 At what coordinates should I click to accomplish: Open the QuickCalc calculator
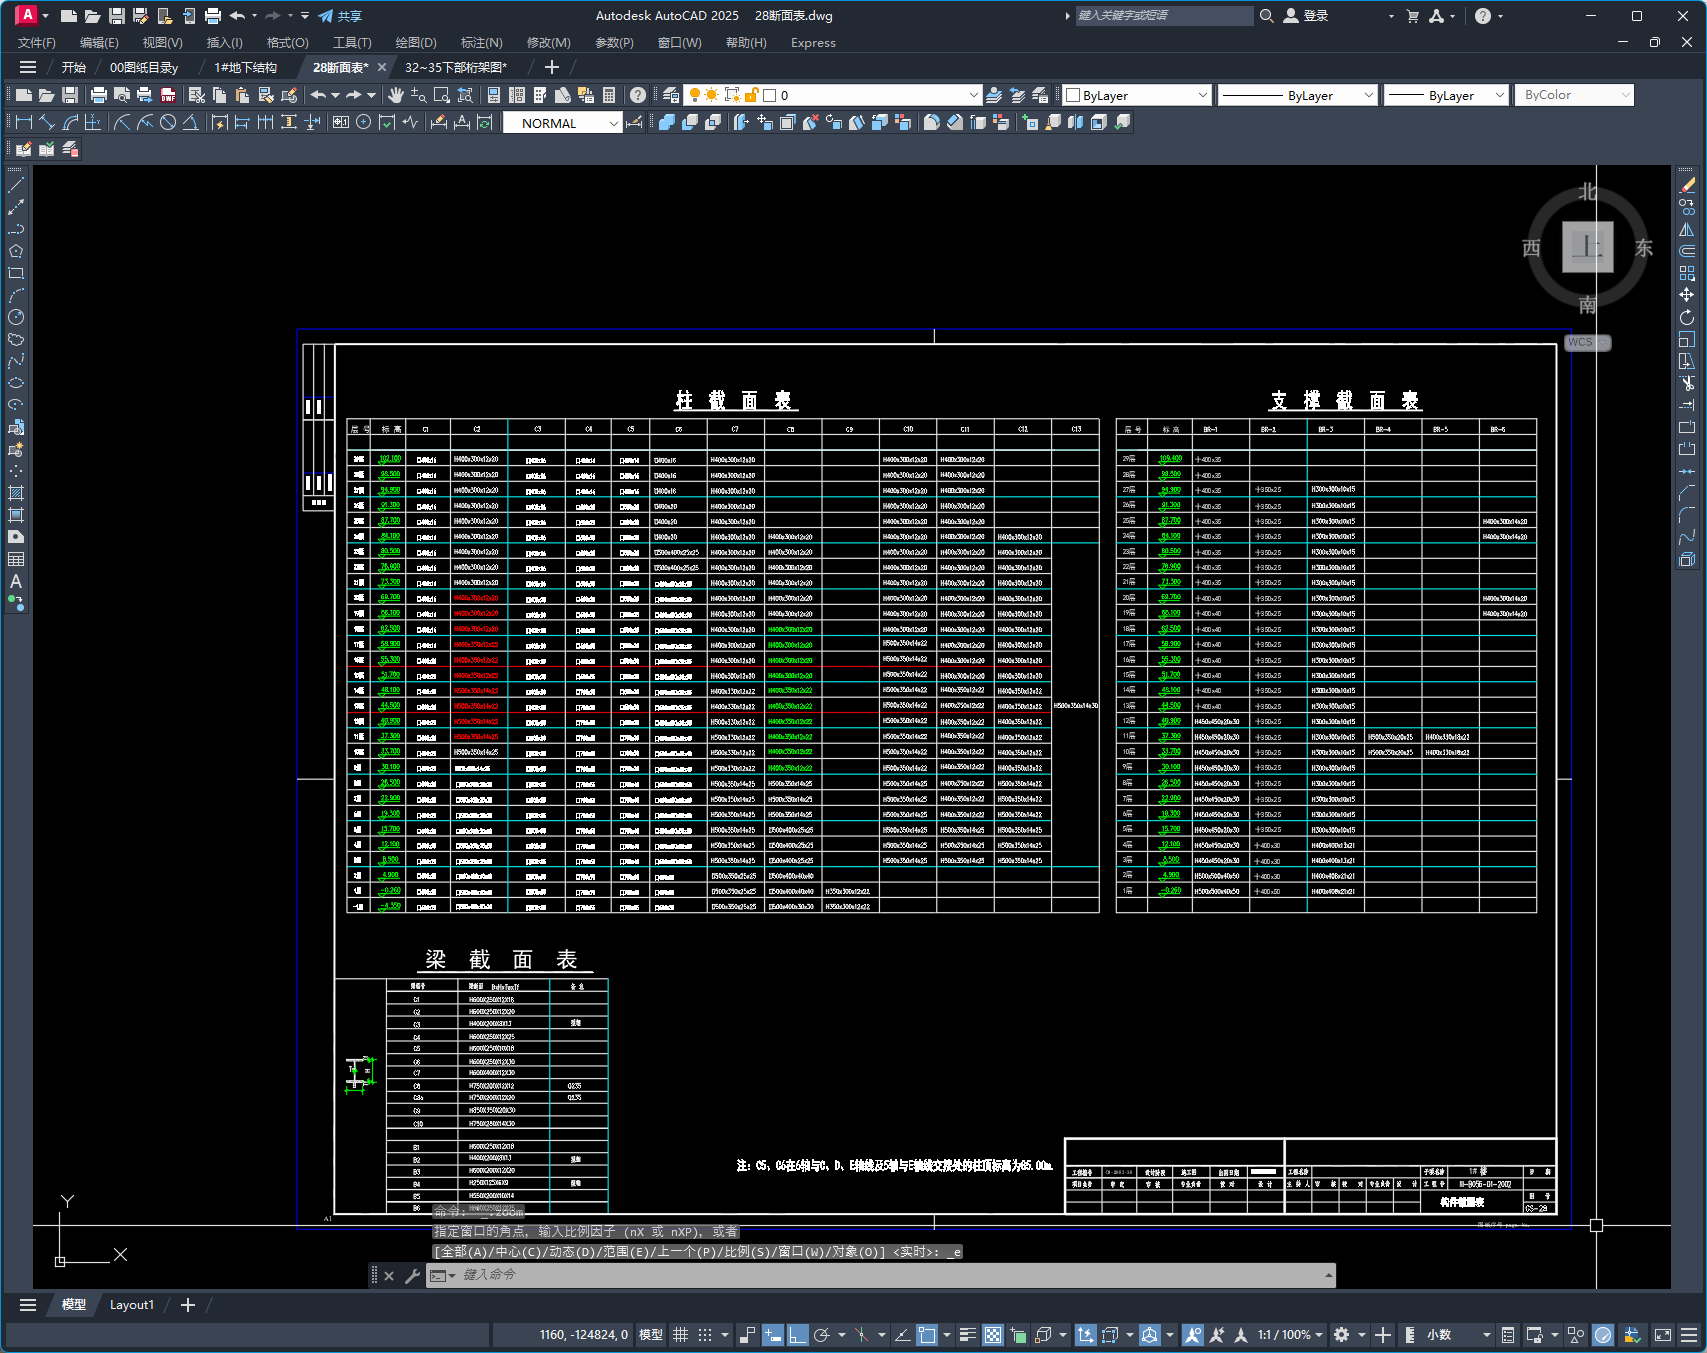(609, 95)
